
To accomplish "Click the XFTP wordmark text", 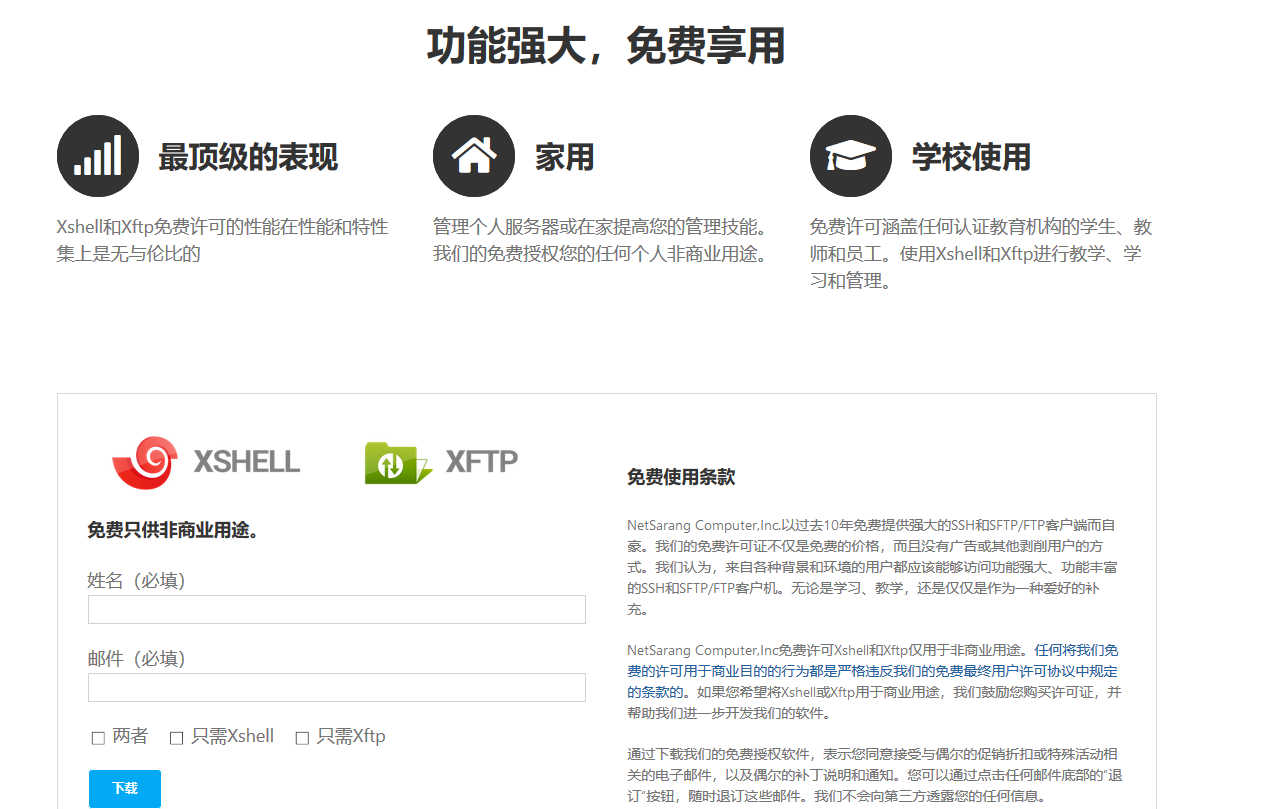I will 482,462.
